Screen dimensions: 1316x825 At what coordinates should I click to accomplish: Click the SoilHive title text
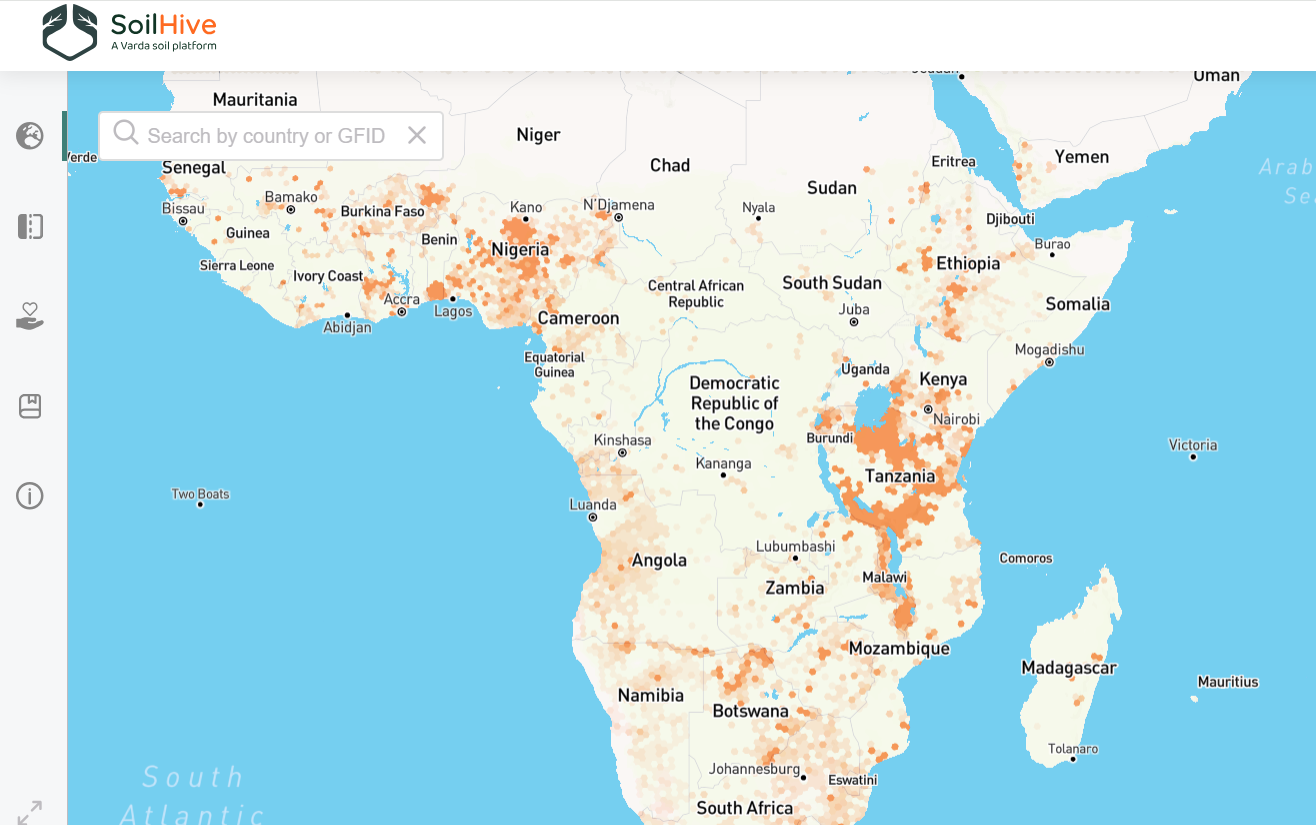coord(163,25)
